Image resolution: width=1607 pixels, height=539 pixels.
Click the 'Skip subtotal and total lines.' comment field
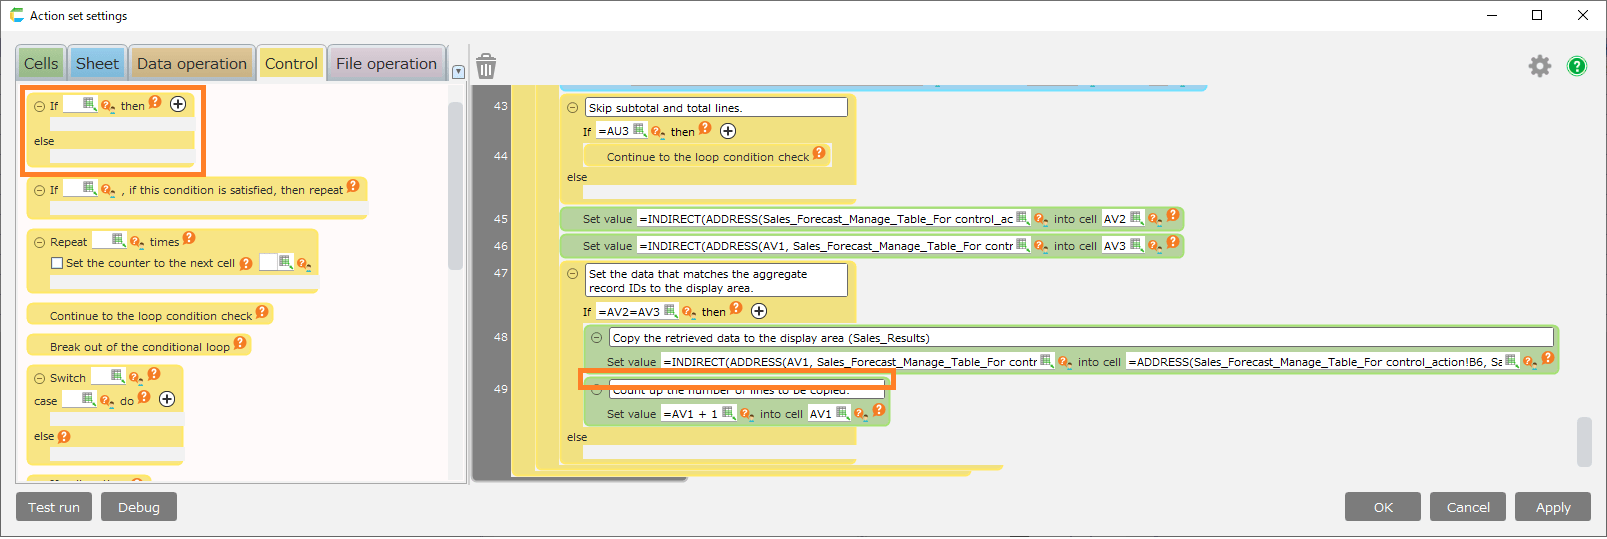pos(716,108)
